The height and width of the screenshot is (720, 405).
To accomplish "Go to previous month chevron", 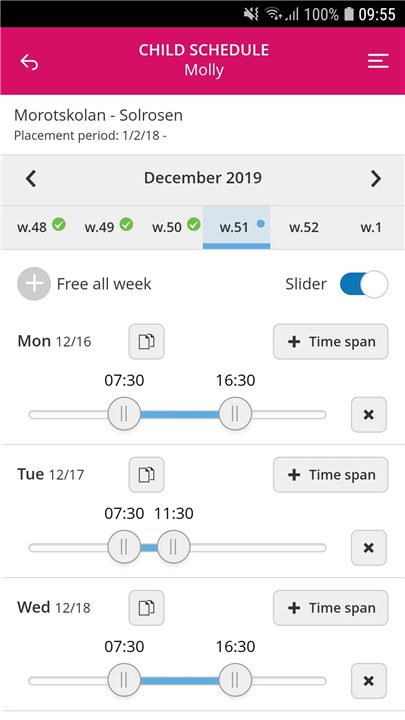I will 31,178.
